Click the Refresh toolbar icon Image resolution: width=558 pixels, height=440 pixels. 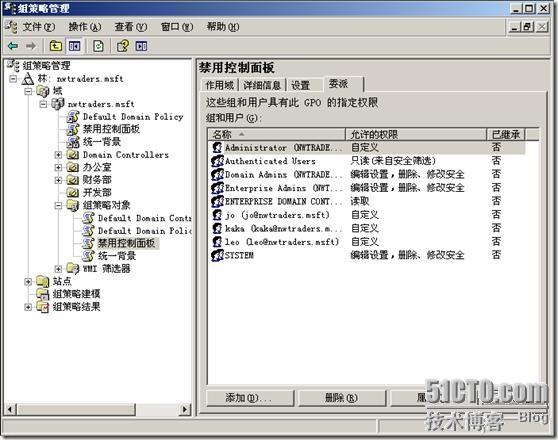point(98,46)
